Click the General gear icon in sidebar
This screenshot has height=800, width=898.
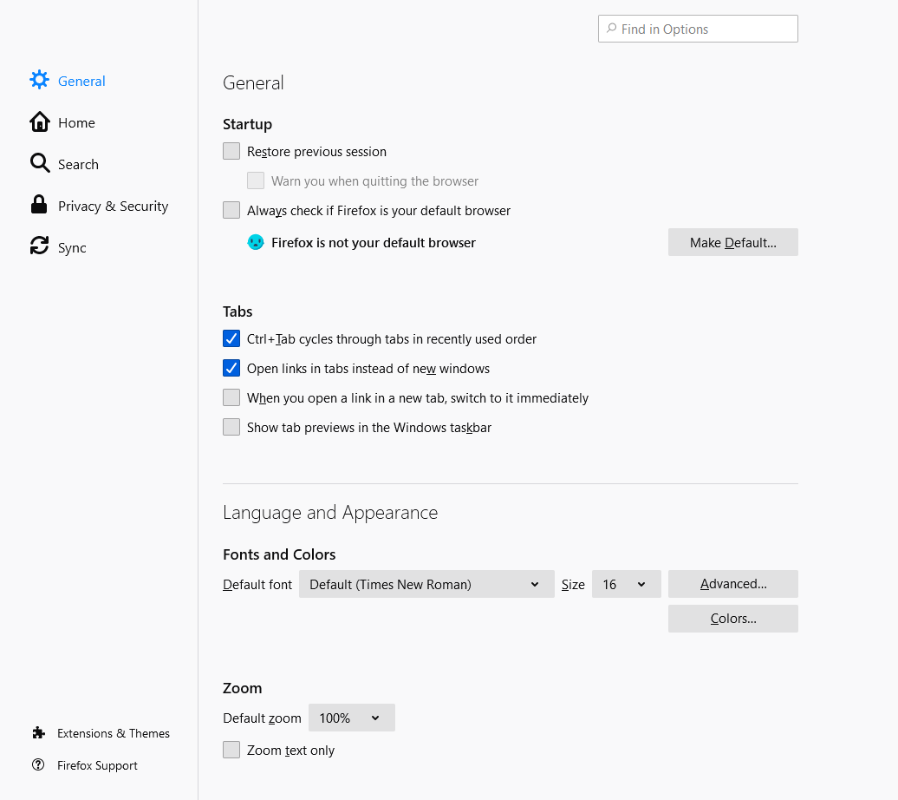click(x=39, y=80)
